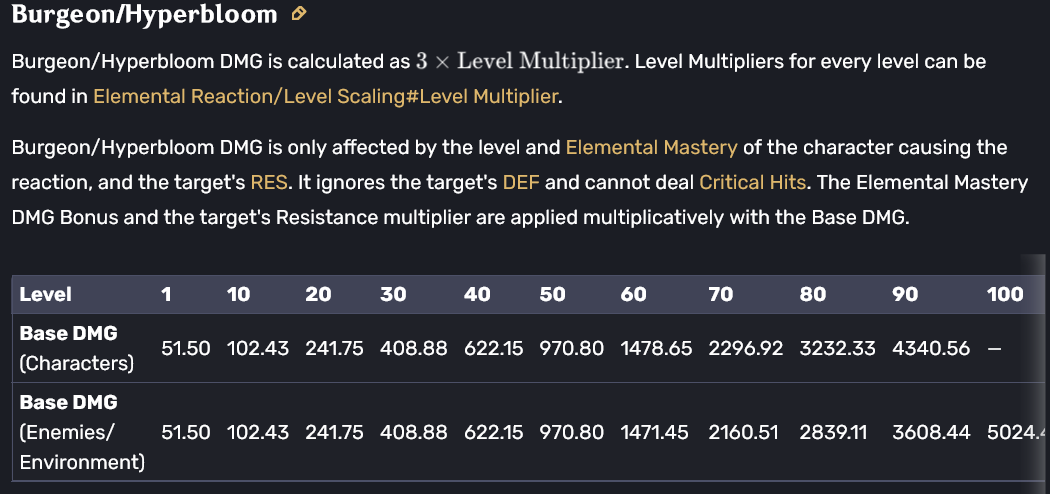The image size is (1050, 494).
Task: Visit the Critical Hits link
Action: point(756,183)
